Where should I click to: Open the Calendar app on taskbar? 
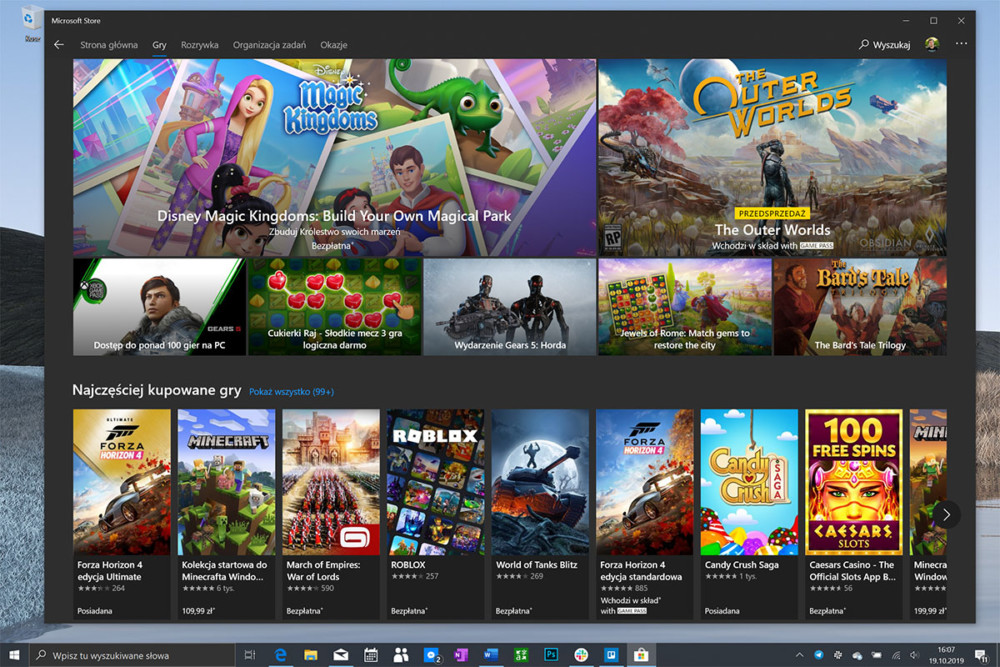tap(371, 655)
